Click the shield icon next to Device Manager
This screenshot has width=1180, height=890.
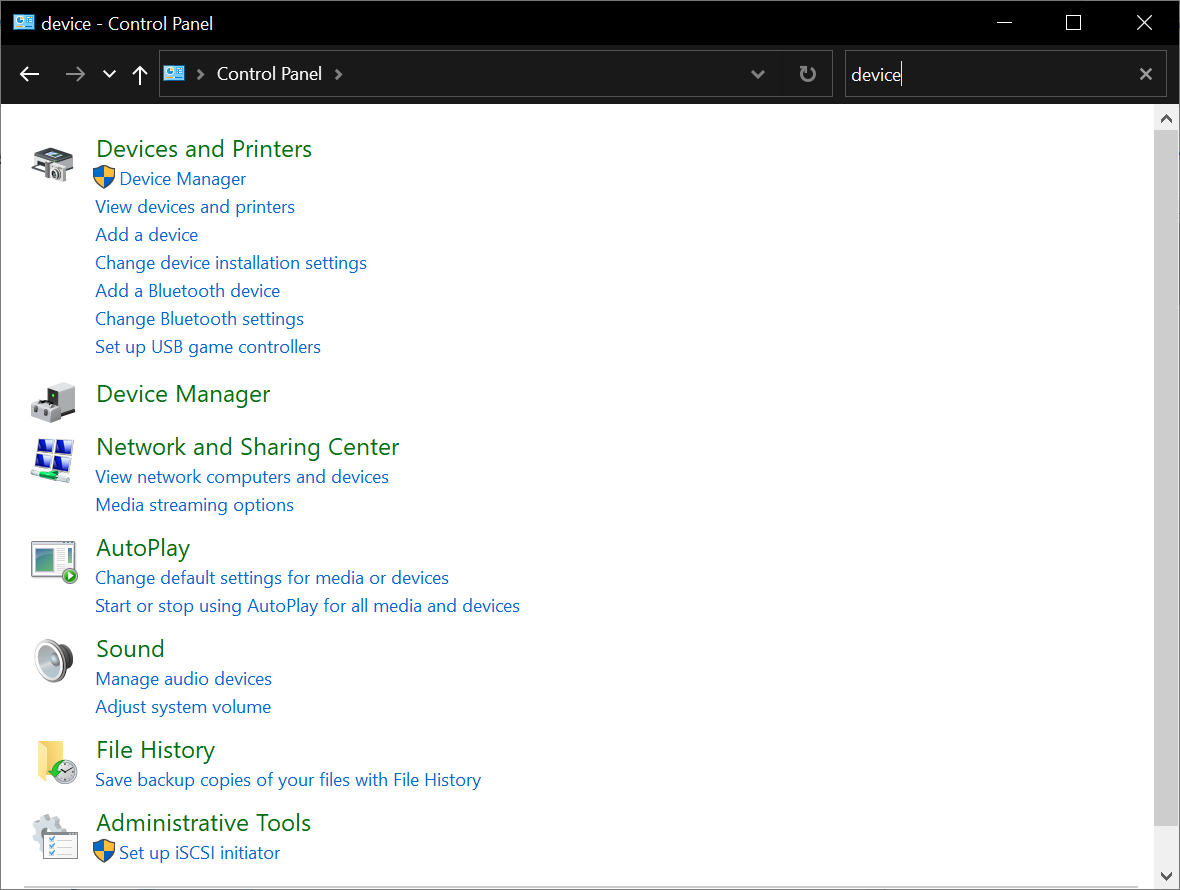[103, 178]
